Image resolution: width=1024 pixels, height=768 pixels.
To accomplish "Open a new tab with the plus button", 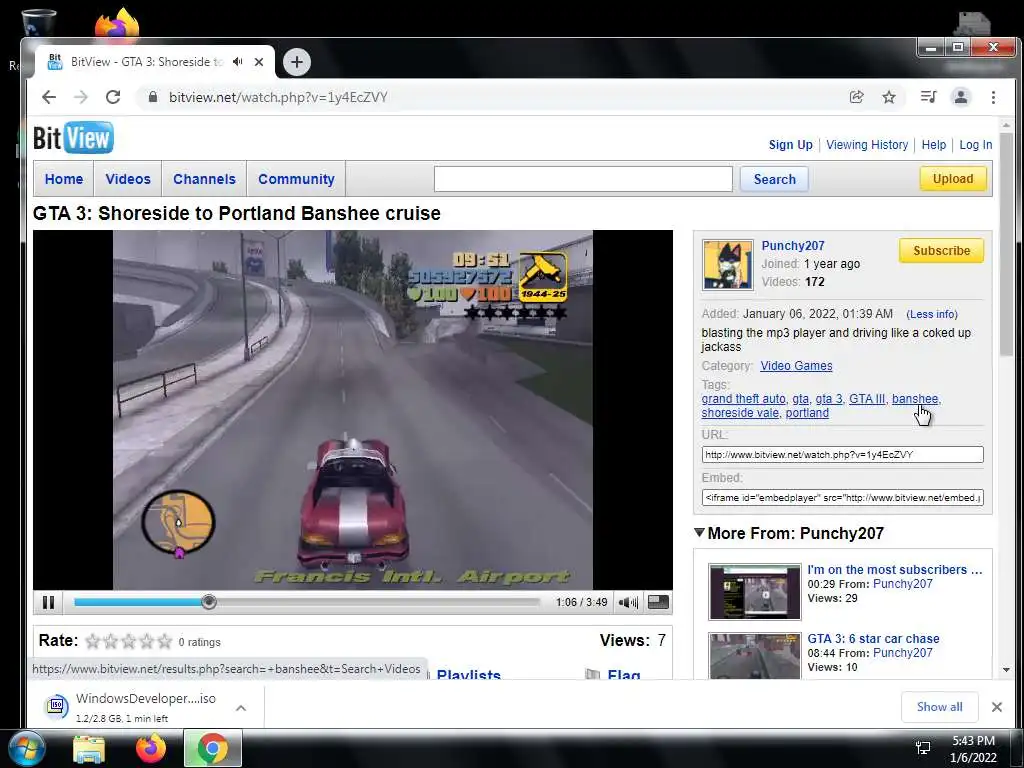I will coord(297,62).
